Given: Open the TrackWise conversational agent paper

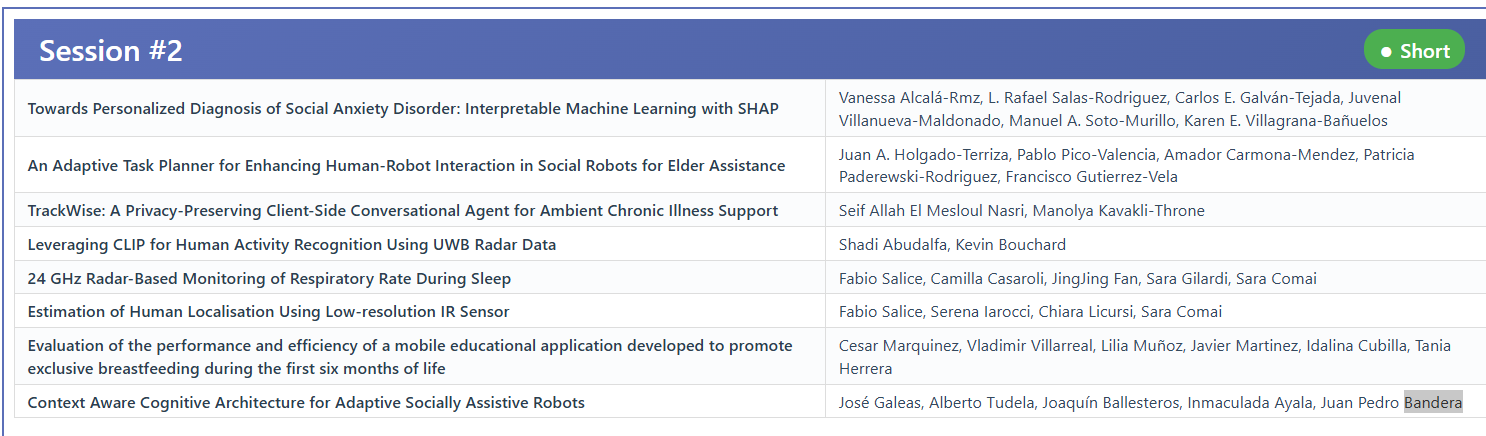Looking at the screenshot, I should coord(402,211).
